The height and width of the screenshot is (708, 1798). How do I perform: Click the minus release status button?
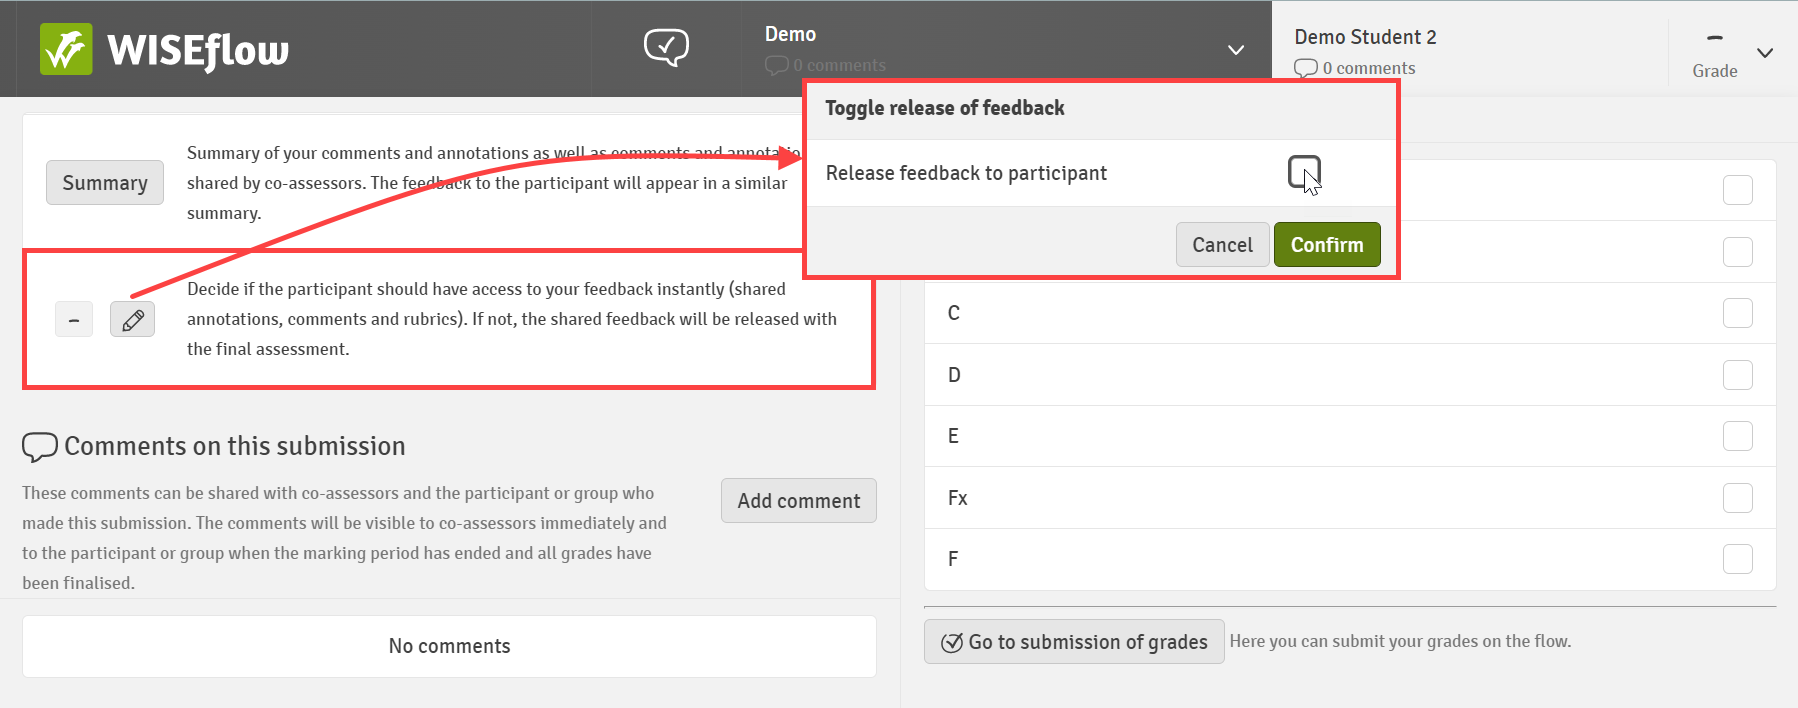[x=74, y=319]
